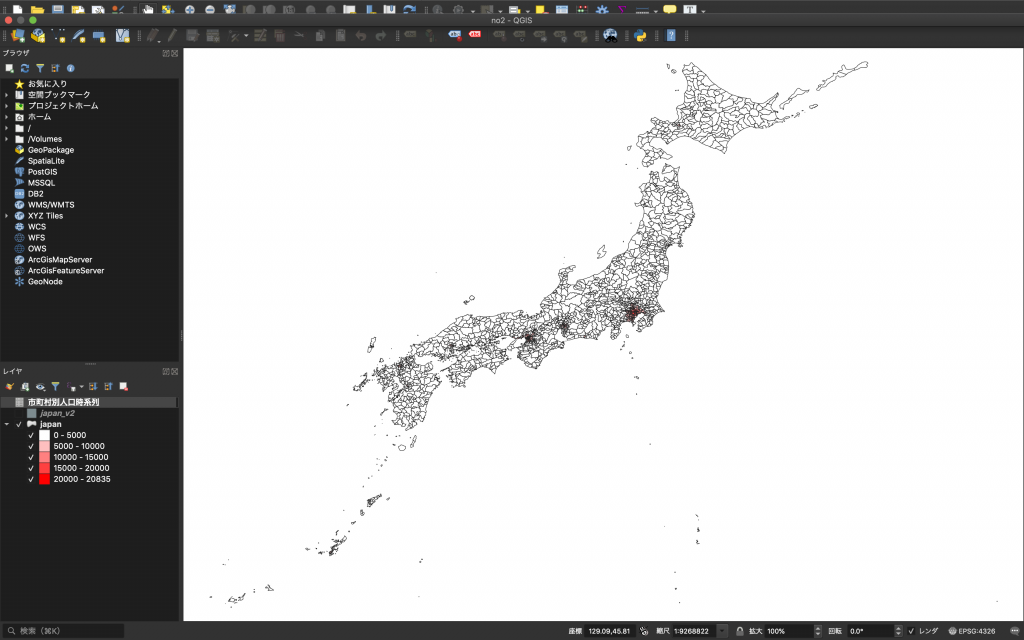Viewport: 1024px width, 640px height.
Task: Toggle visibility of japan layer
Action: (18, 424)
